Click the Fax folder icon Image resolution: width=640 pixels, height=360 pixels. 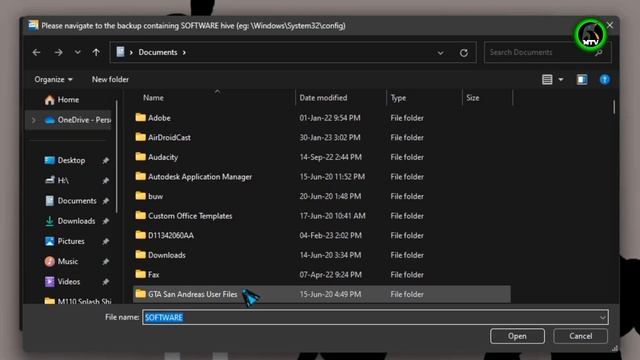(x=140, y=274)
